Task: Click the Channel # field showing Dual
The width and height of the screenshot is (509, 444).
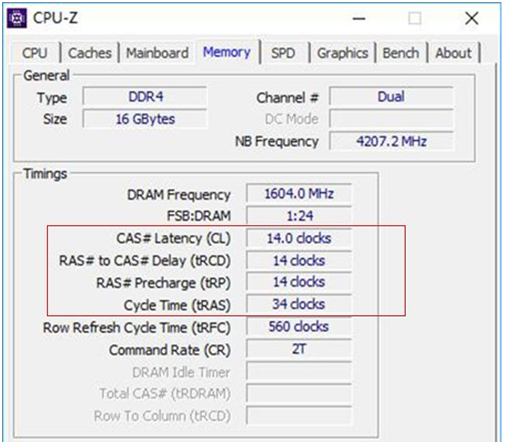Action: tap(391, 97)
